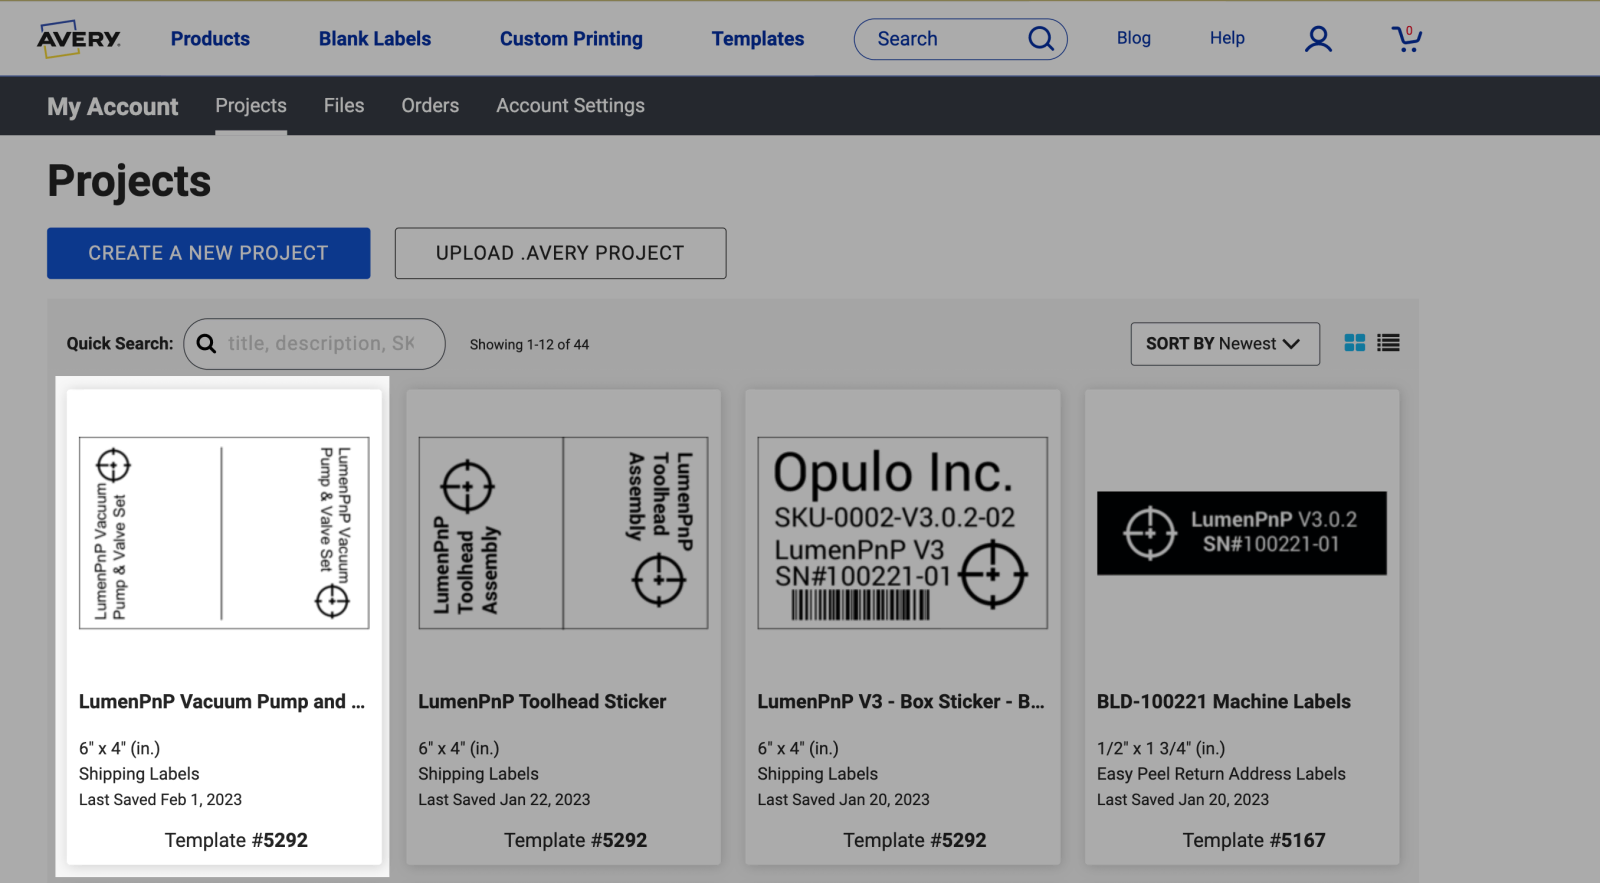Click Upload .Avery Project button
The image size is (1600, 883).
point(560,253)
